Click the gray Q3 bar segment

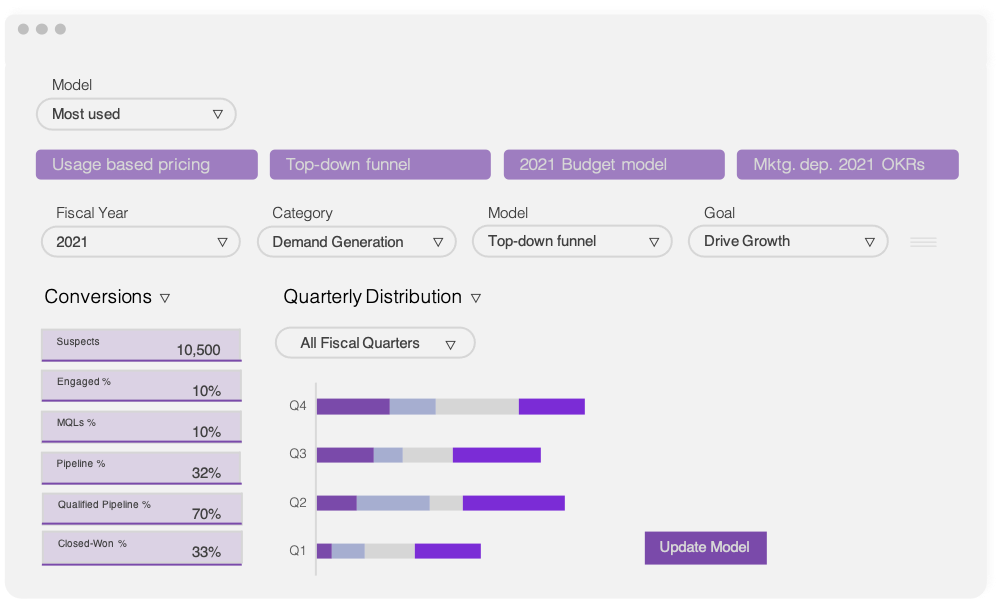pyautogui.click(x=428, y=455)
